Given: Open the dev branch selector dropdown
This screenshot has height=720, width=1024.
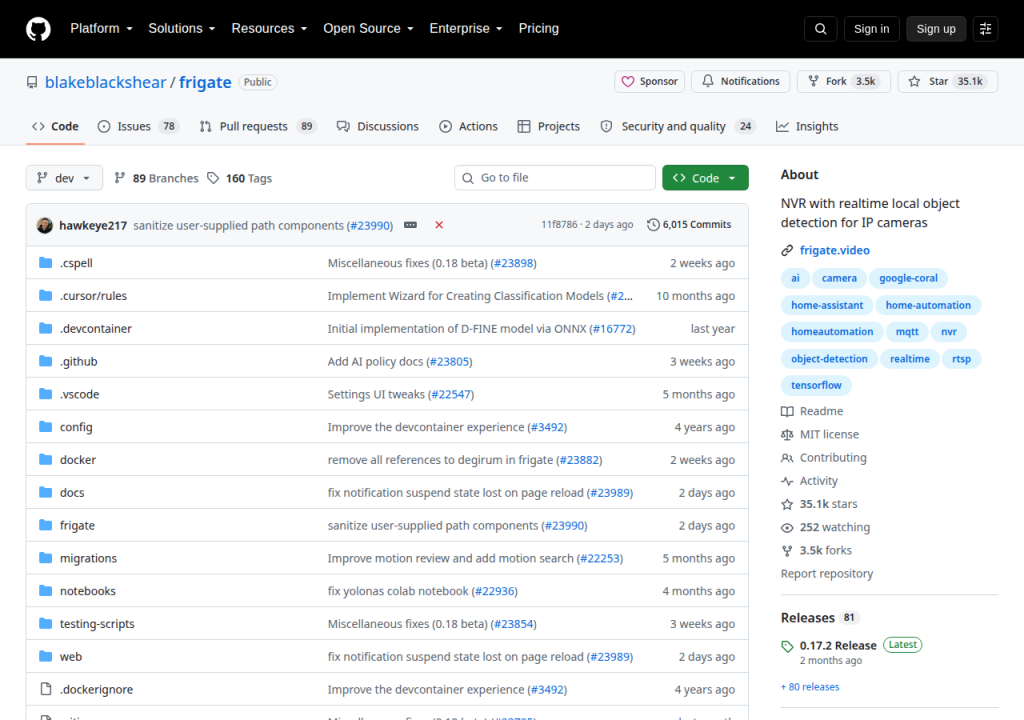Looking at the screenshot, I should [x=64, y=178].
